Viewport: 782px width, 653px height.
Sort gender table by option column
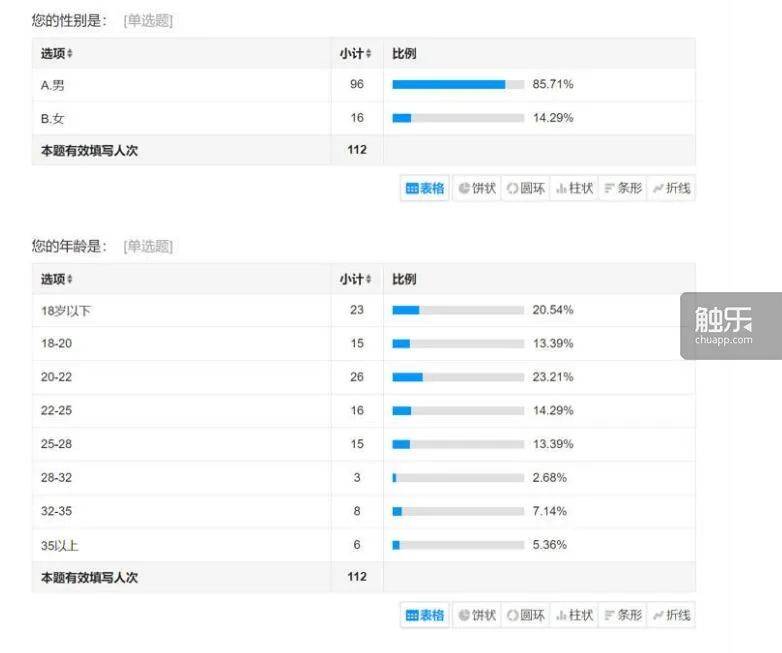point(57,53)
